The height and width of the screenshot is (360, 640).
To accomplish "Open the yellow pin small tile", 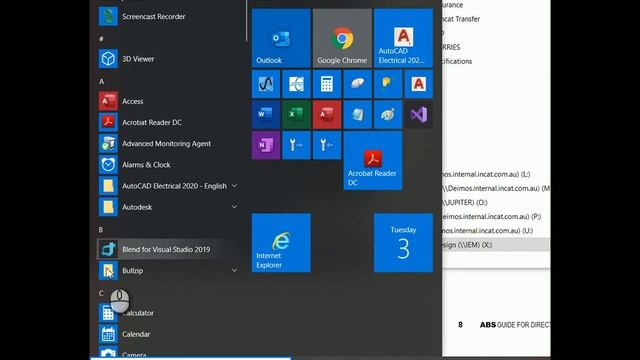I will pyautogui.click(x=388, y=84).
